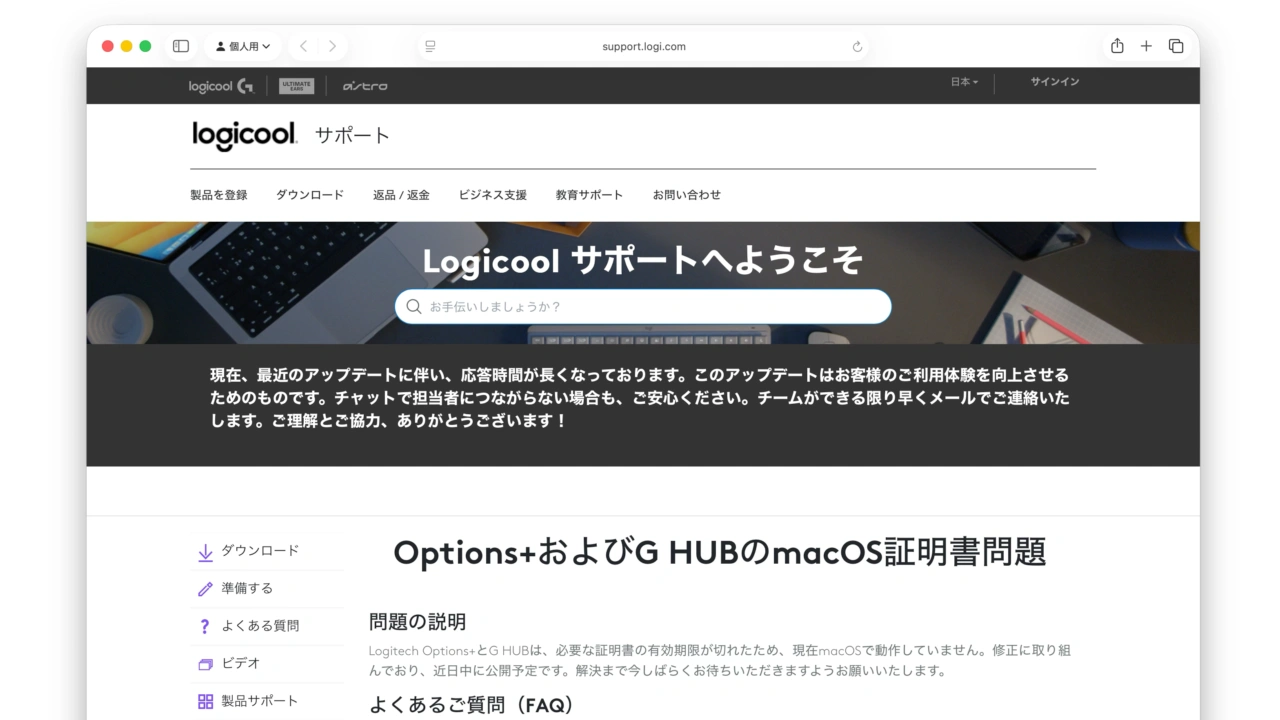Click the magnifying glass in the search bar
This screenshot has width=1280, height=720.
coord(413,307)
